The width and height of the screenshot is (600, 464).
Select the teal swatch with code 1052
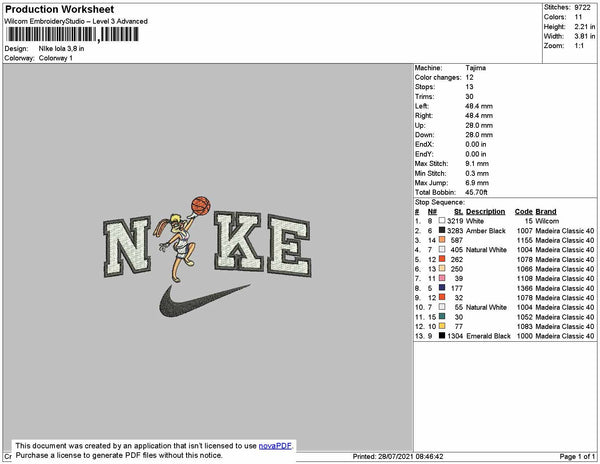click(x=442, y=316)
